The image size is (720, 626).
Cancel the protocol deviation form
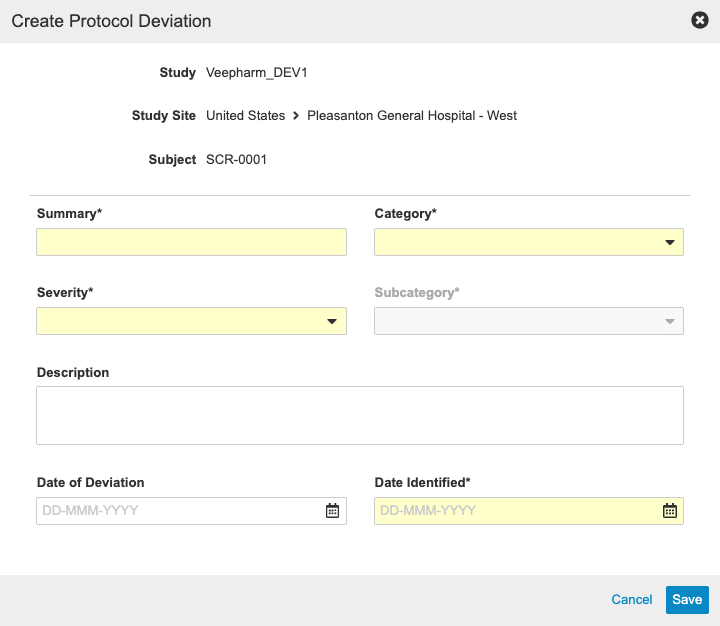coord(631,600)
